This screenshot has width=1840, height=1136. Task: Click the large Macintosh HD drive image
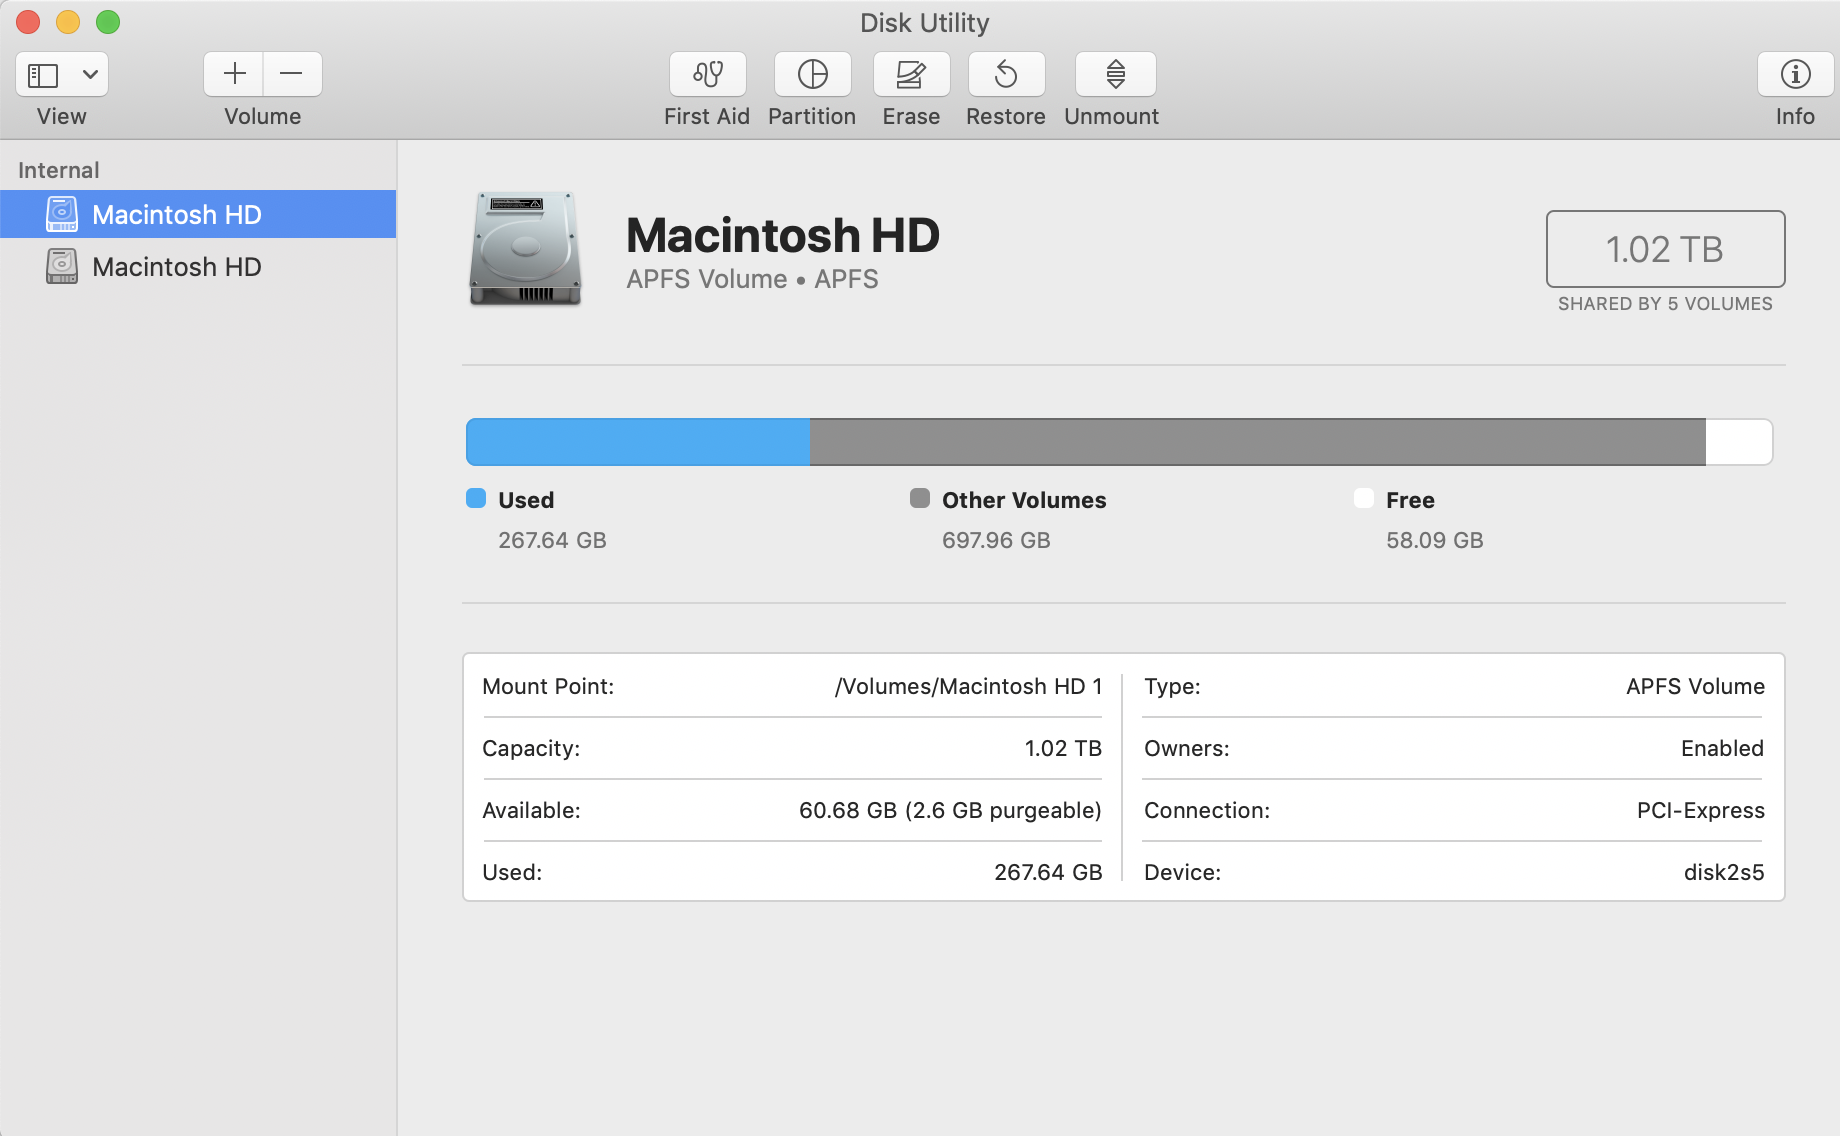(525, 248)
